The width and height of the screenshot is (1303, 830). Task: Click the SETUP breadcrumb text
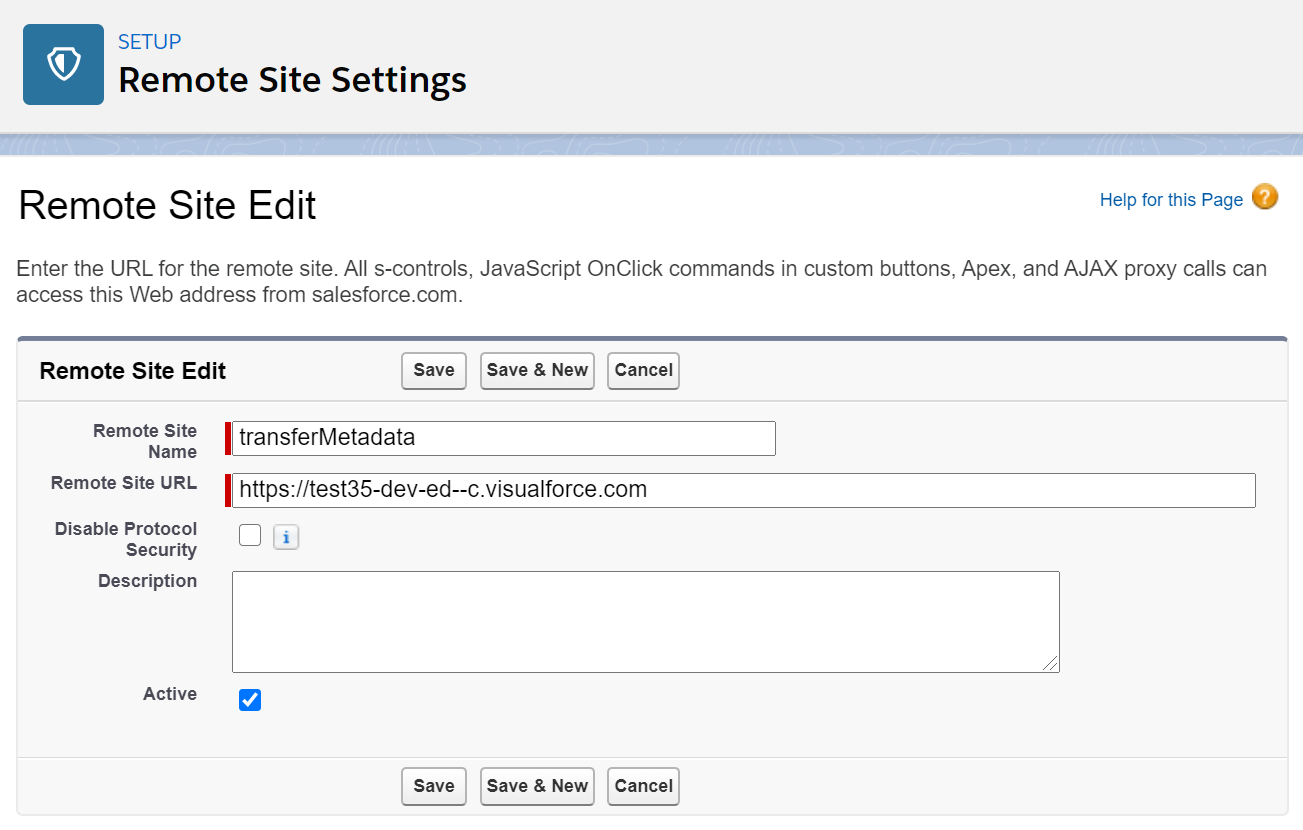coord(149,42)
